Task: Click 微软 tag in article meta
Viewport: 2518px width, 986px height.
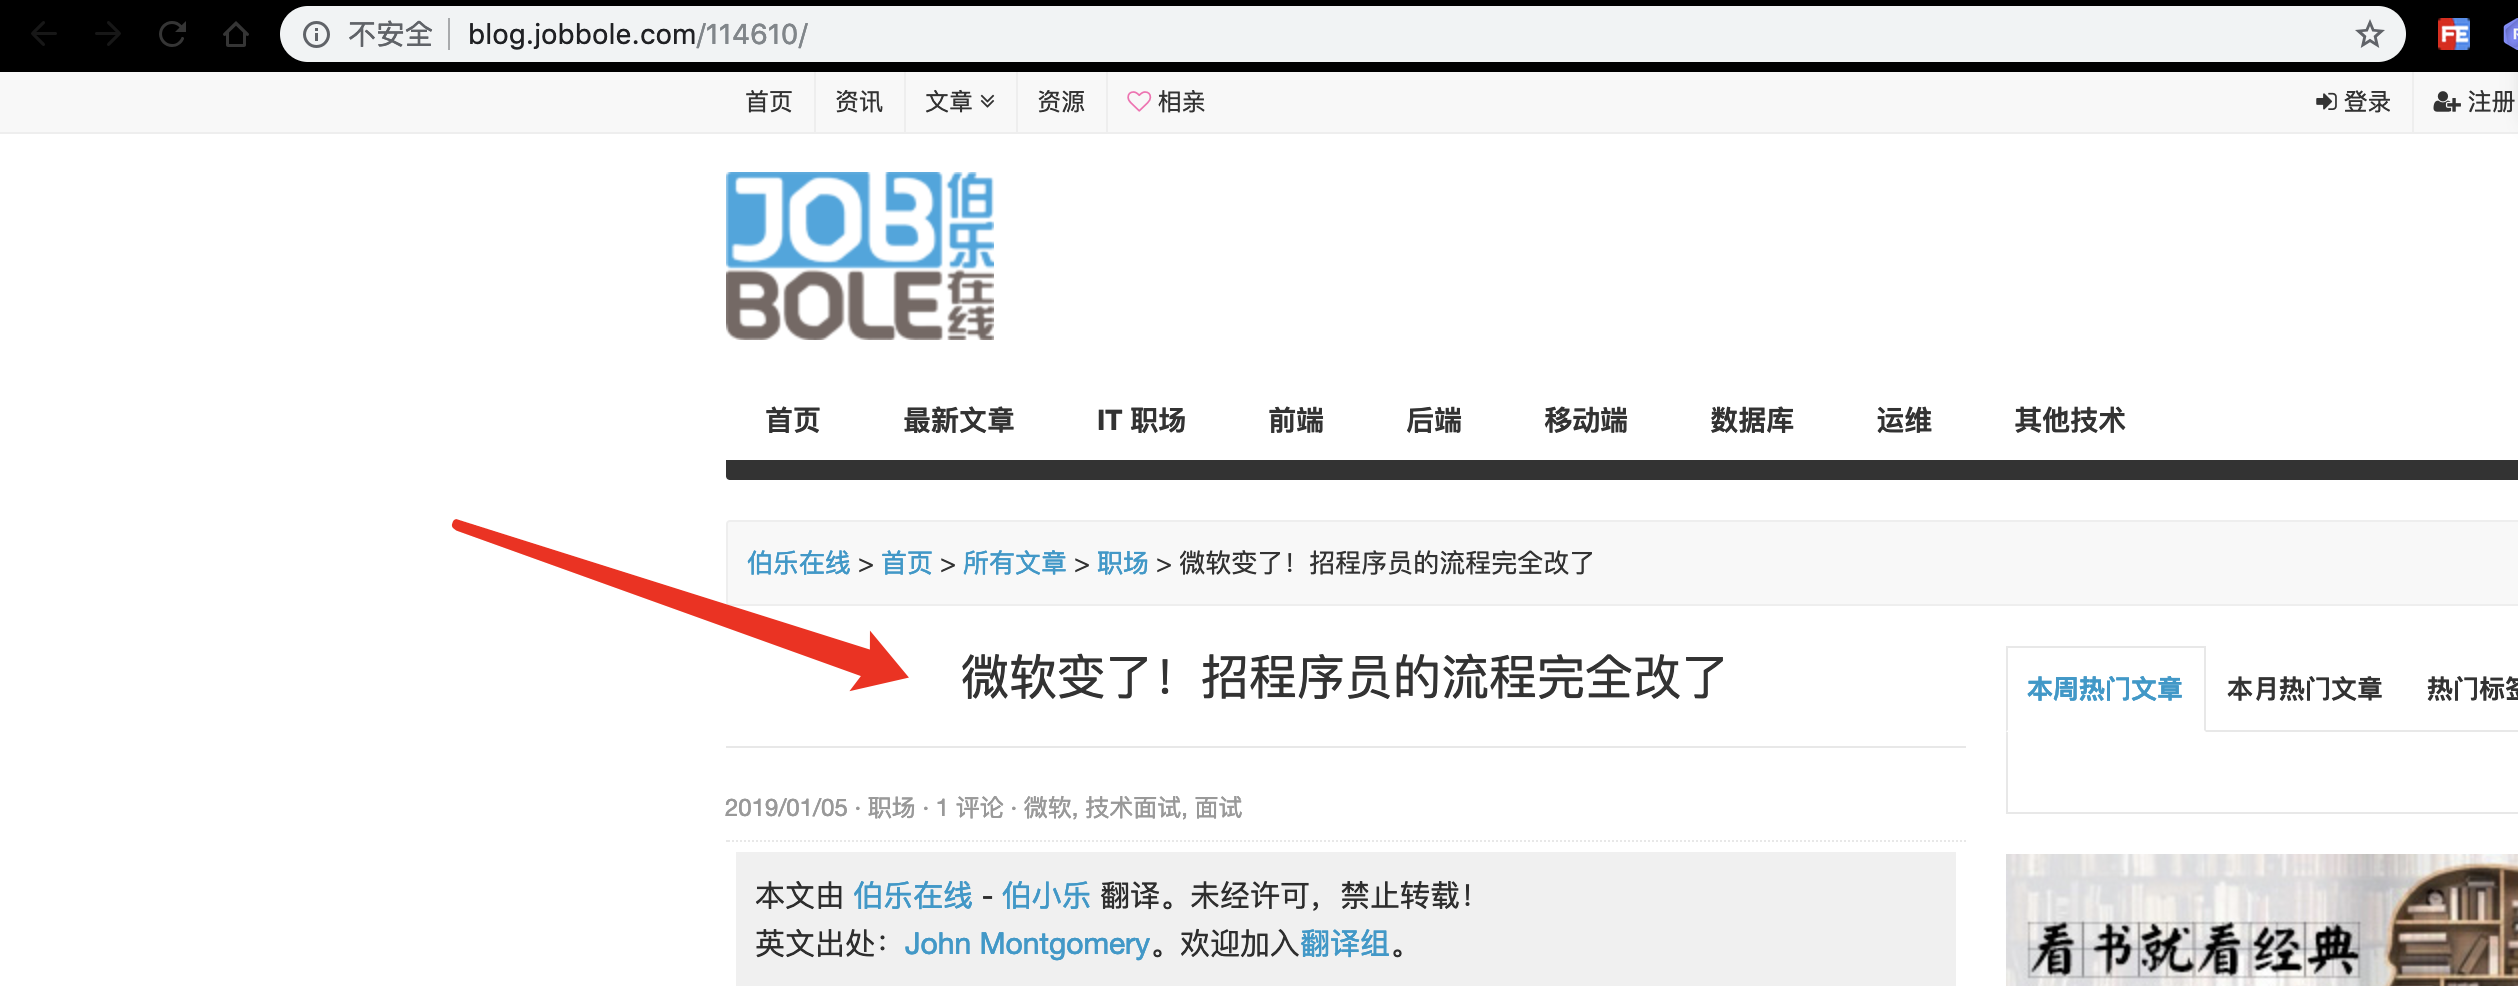Action: click(x=1047, y=807)
